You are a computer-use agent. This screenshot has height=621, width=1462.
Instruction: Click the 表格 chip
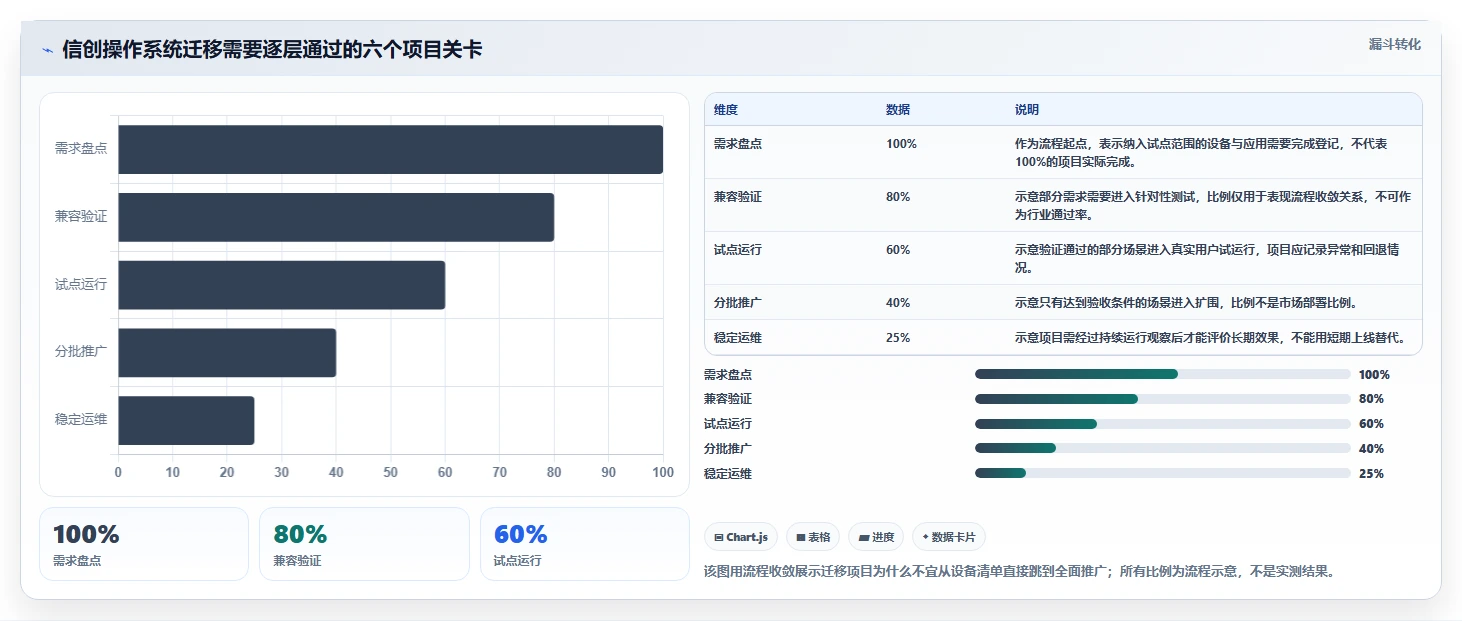pos(813,537)
